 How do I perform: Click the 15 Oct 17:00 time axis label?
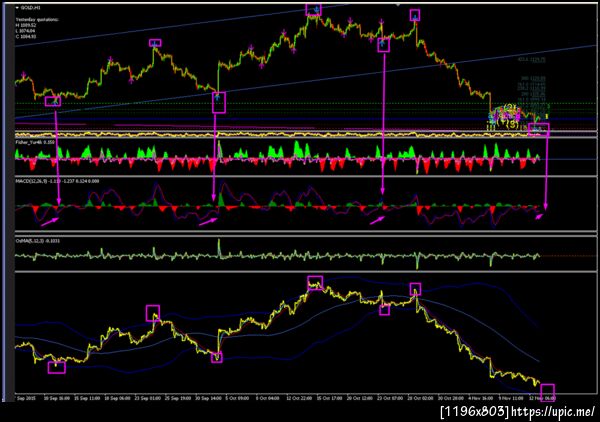[329, 398]
